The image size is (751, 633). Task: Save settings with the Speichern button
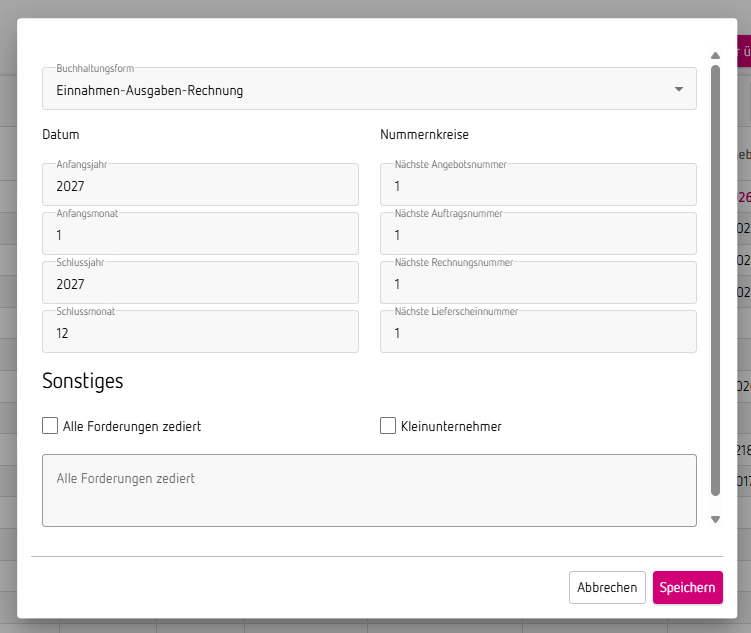687,587
